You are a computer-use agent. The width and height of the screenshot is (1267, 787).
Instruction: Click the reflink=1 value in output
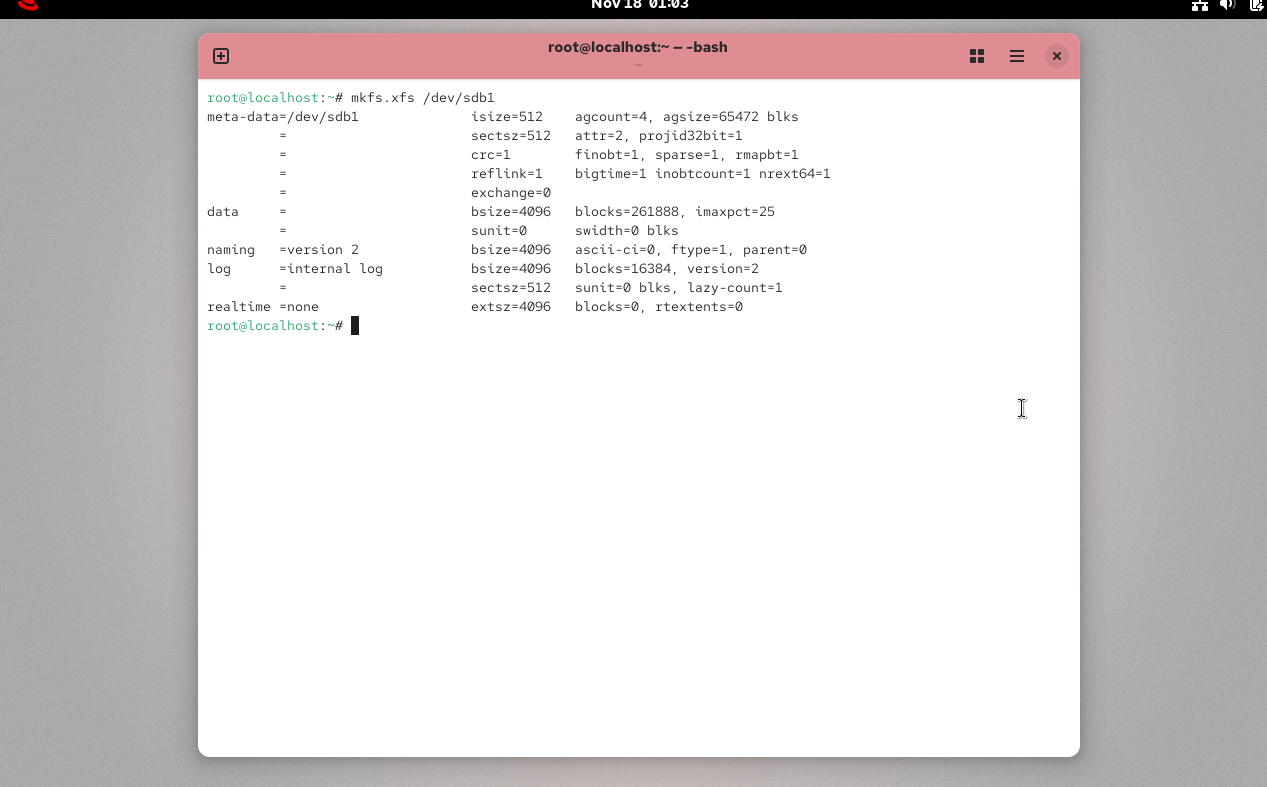coord(506,174)
